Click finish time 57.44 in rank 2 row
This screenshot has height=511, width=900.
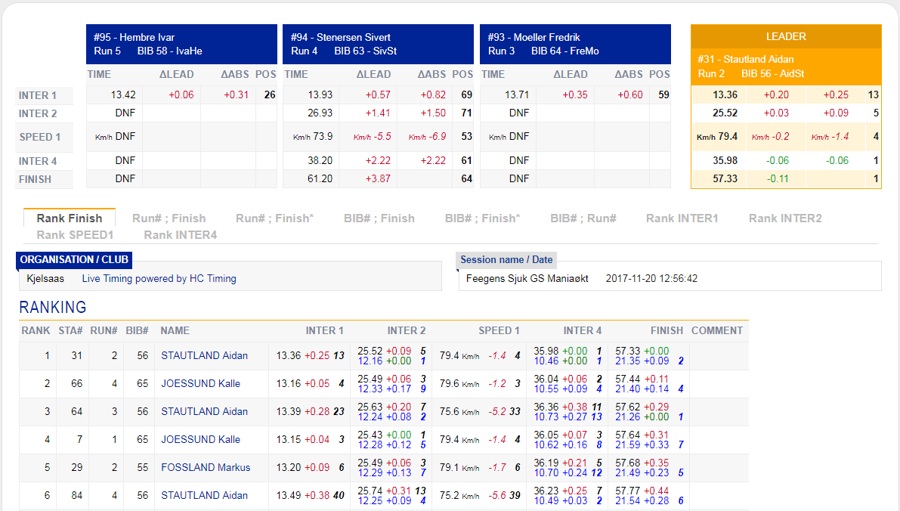(x=627, y=379)
